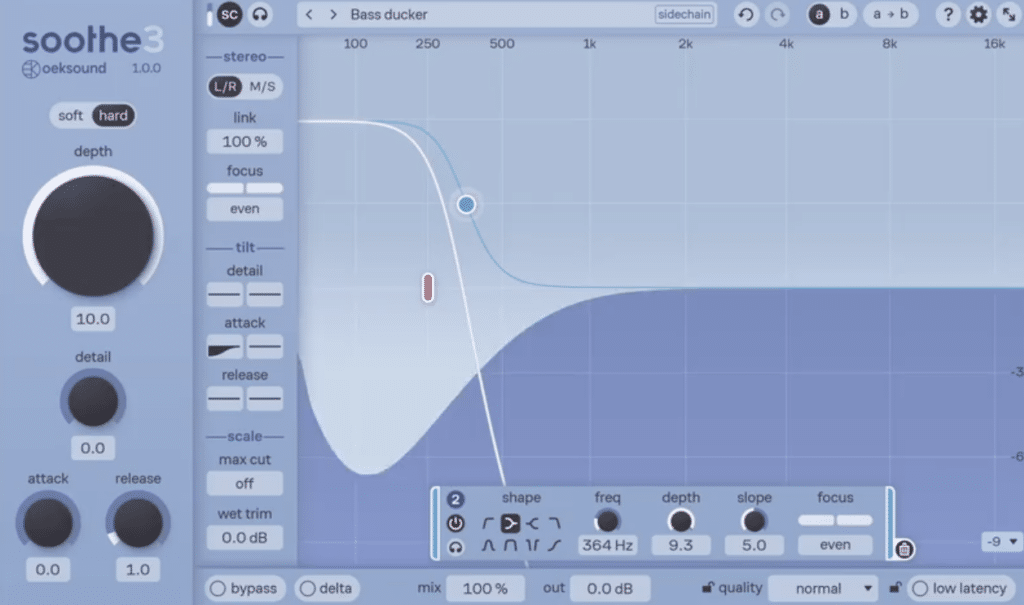Click the release knob

(x=138, y=523)
